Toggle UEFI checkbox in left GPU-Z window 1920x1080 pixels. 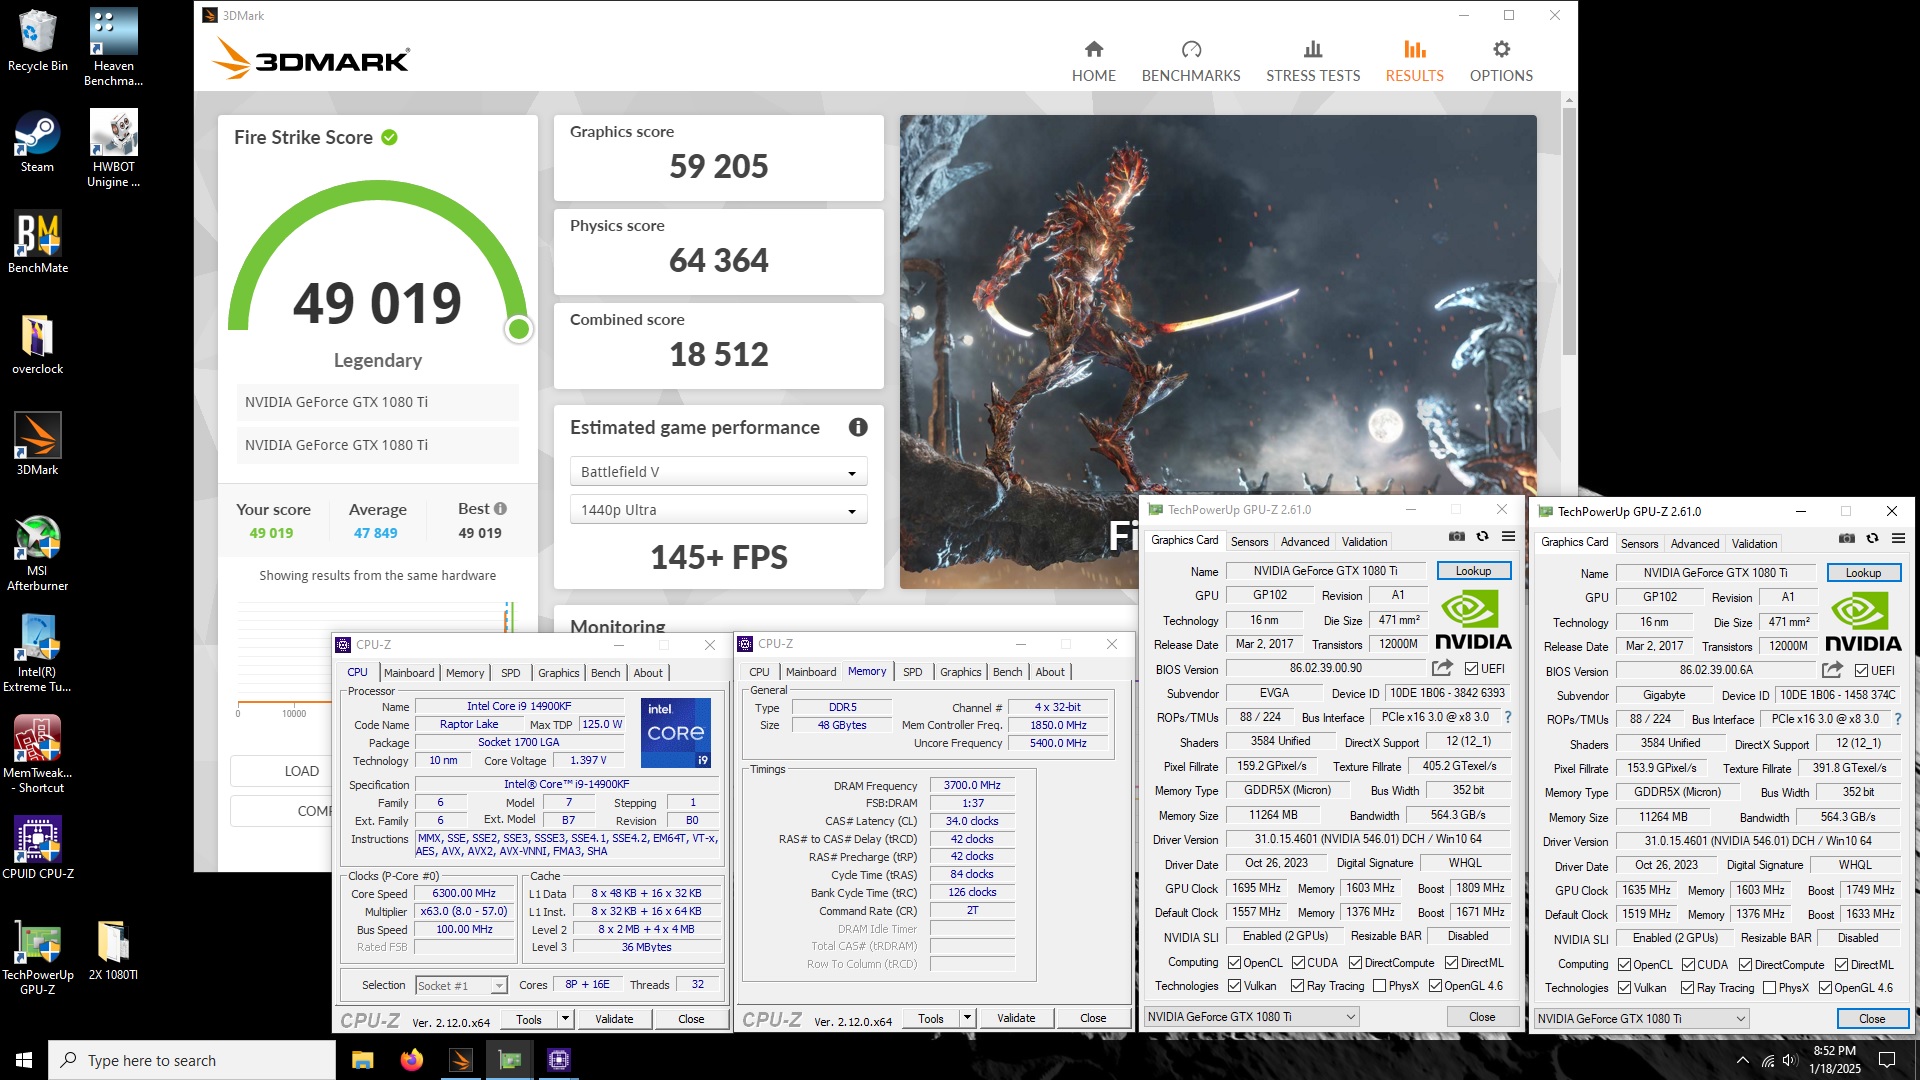pyautogui.click(x=1471, y=669)
